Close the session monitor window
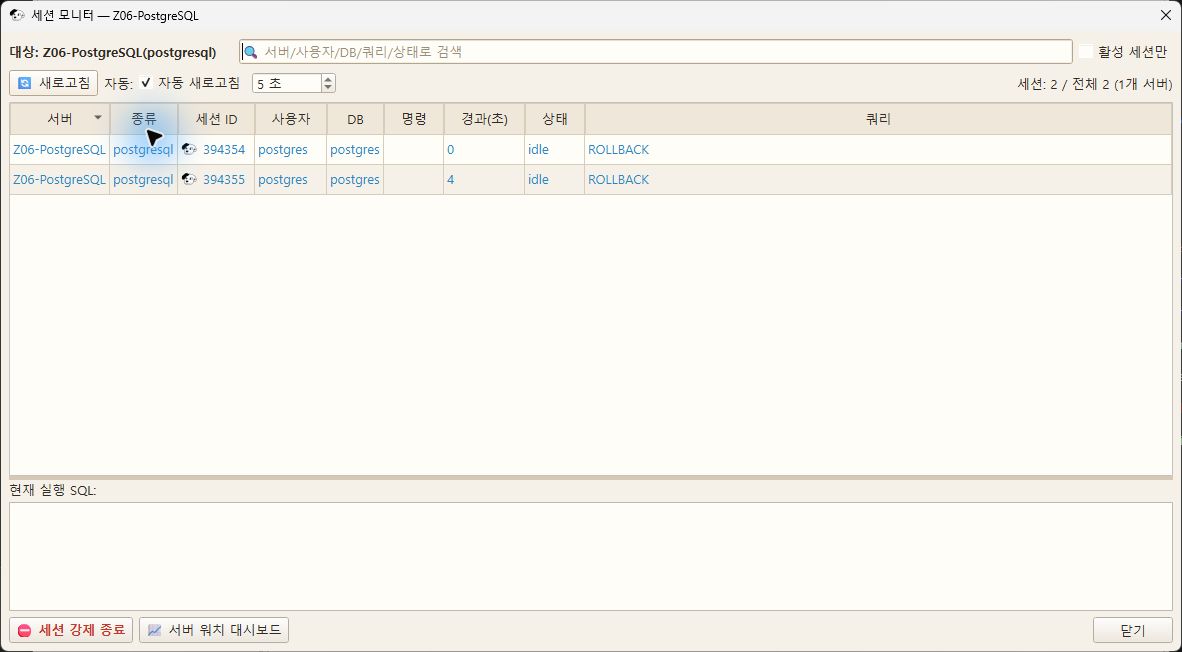The height and width of the screenshot is (652, 1182). (1165, 15)
